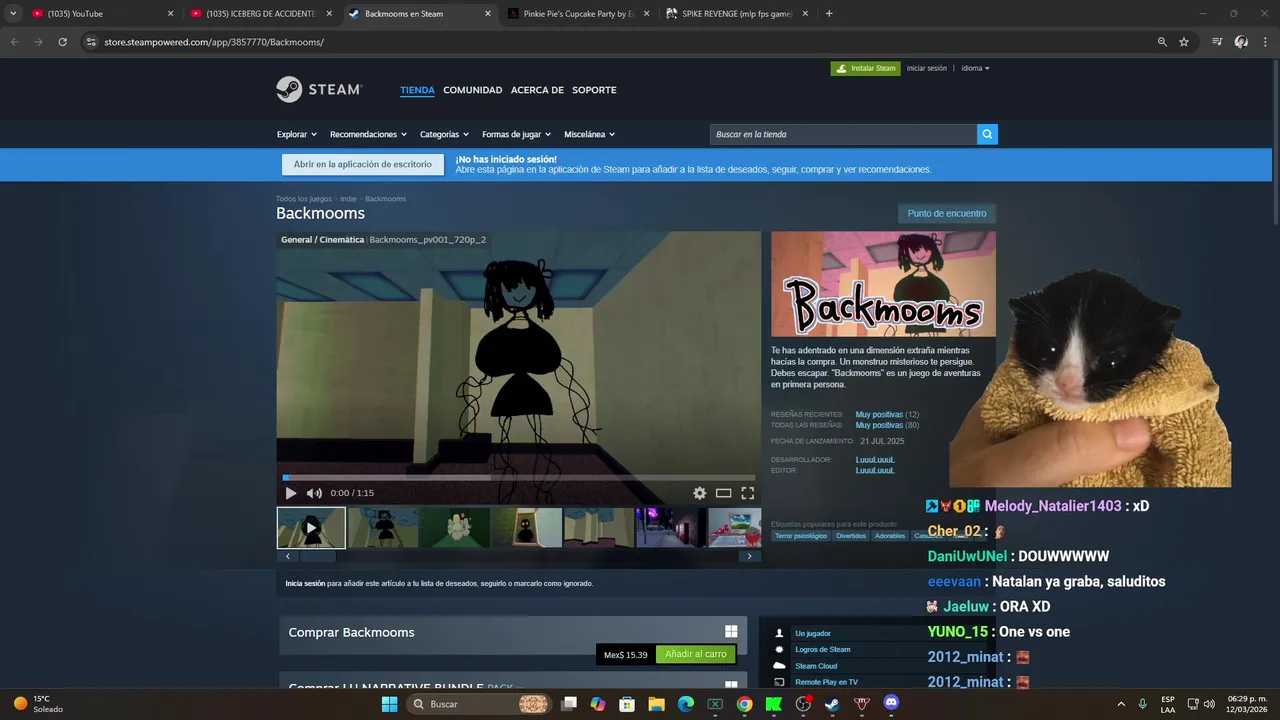Expand the Formas de jugar dropdown
This screenshot has height=720, width=1280.
pyautogui.click(x=517, y=134)
